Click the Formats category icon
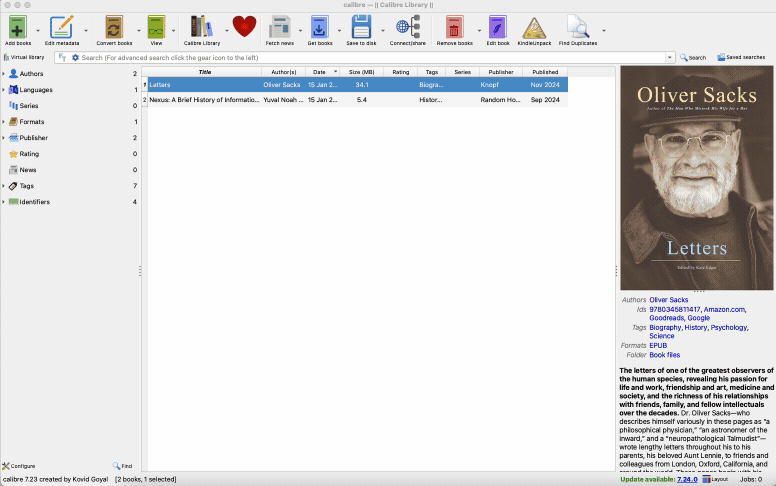This screenshot has width=776, height=486. pyautogui.click(x=13, y=122)
